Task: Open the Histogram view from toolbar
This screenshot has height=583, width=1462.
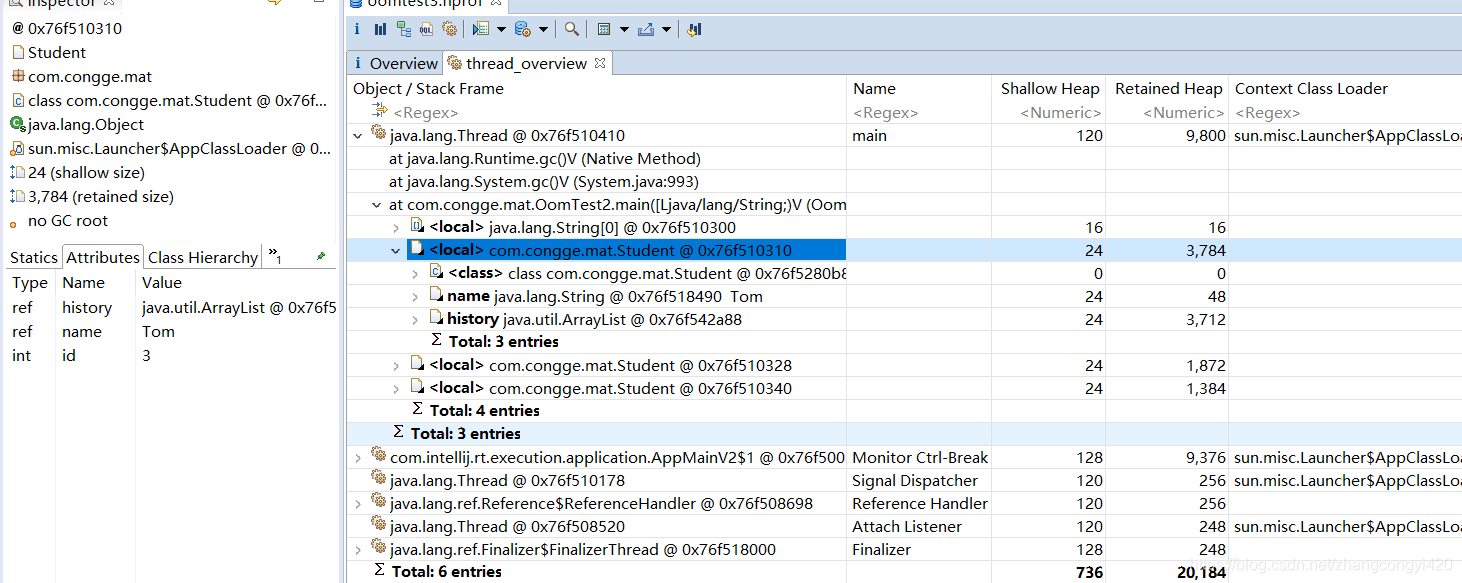Action: 380,30
